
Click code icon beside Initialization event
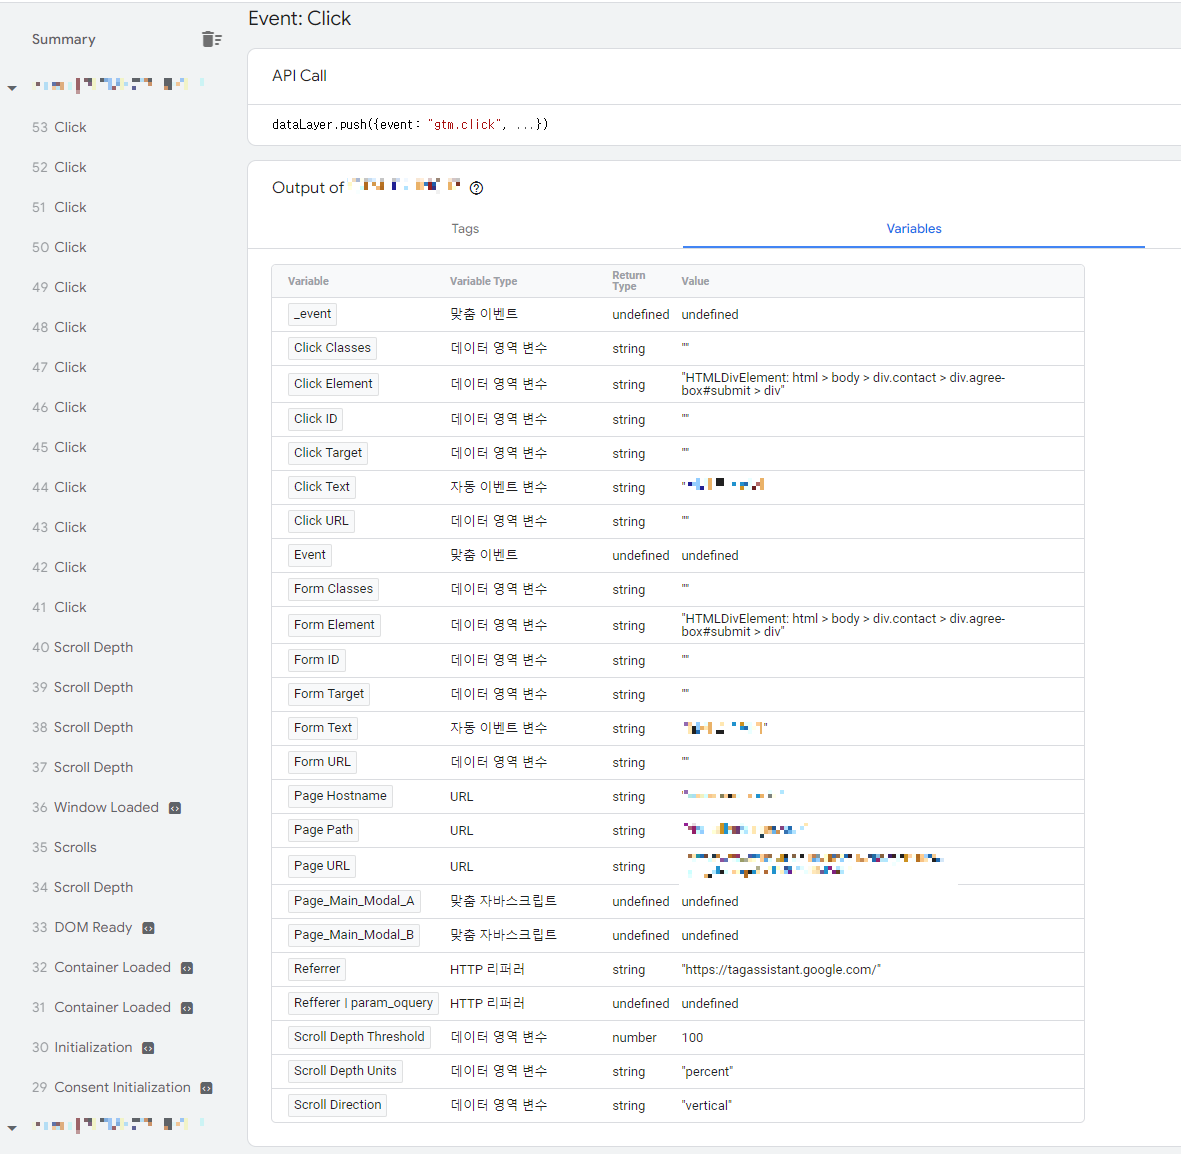click(x=148, y=1048)
